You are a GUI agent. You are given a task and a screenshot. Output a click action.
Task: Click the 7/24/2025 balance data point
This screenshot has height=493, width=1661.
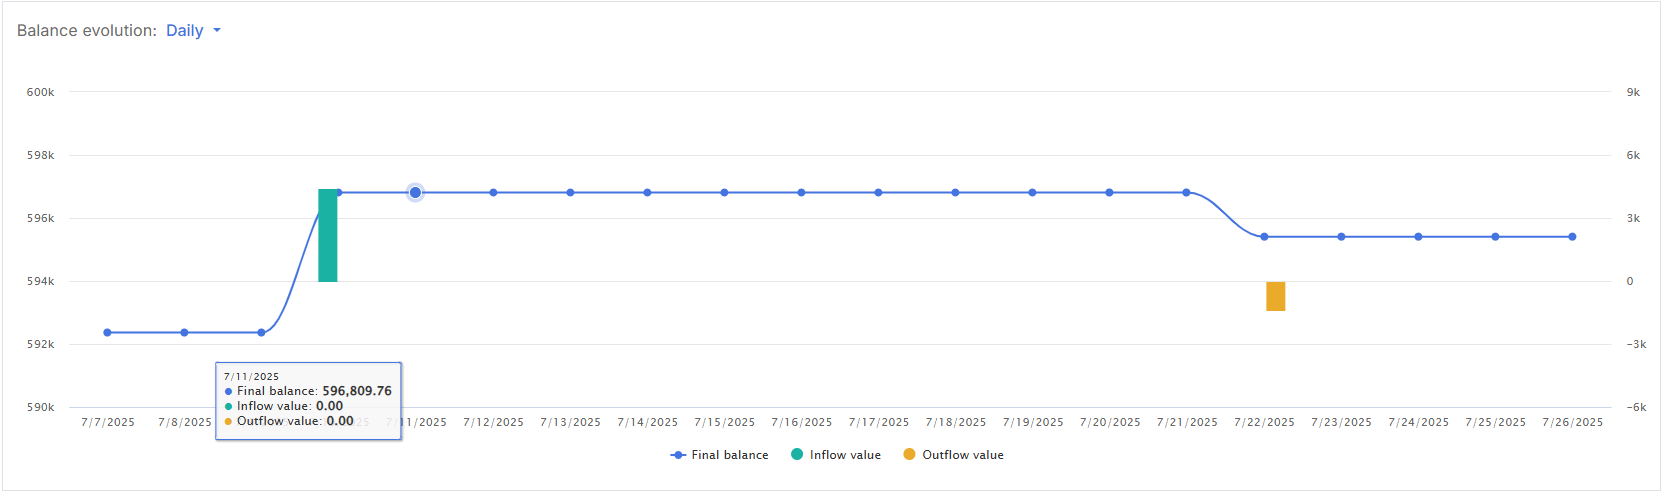(x=1418, y=237)
